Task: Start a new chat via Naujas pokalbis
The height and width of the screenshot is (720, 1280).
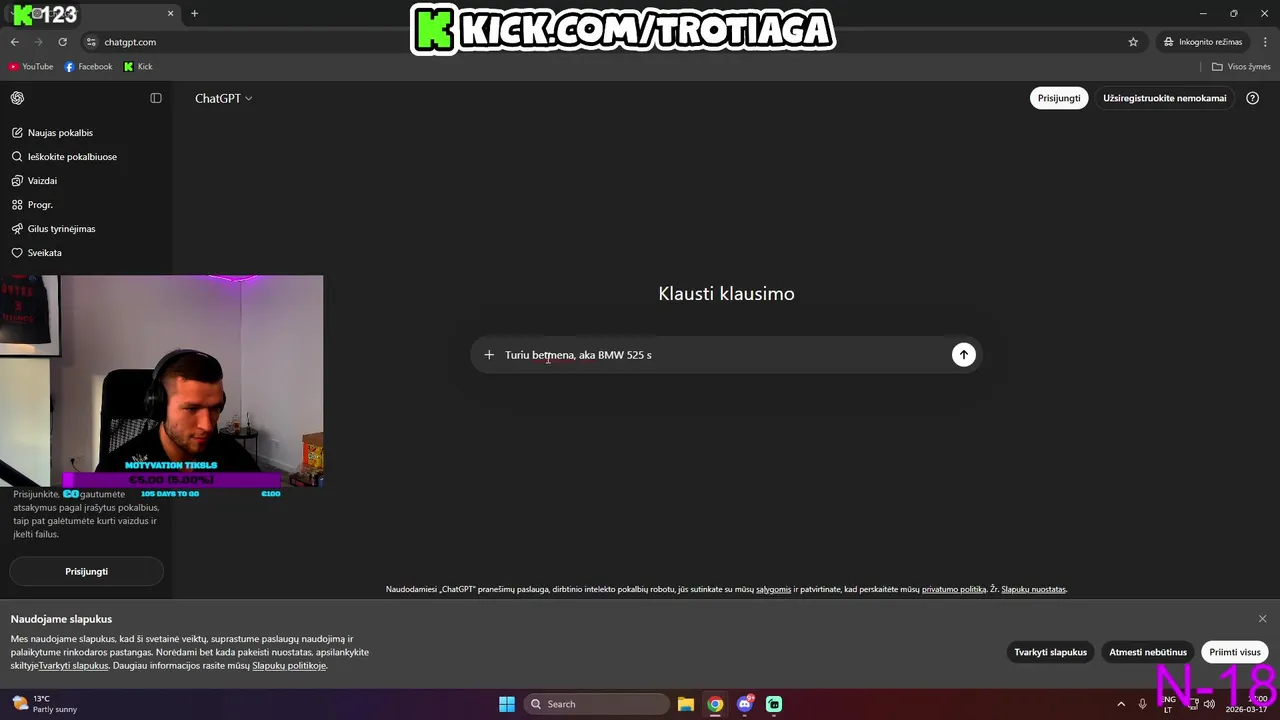Action: click(86, 133)
